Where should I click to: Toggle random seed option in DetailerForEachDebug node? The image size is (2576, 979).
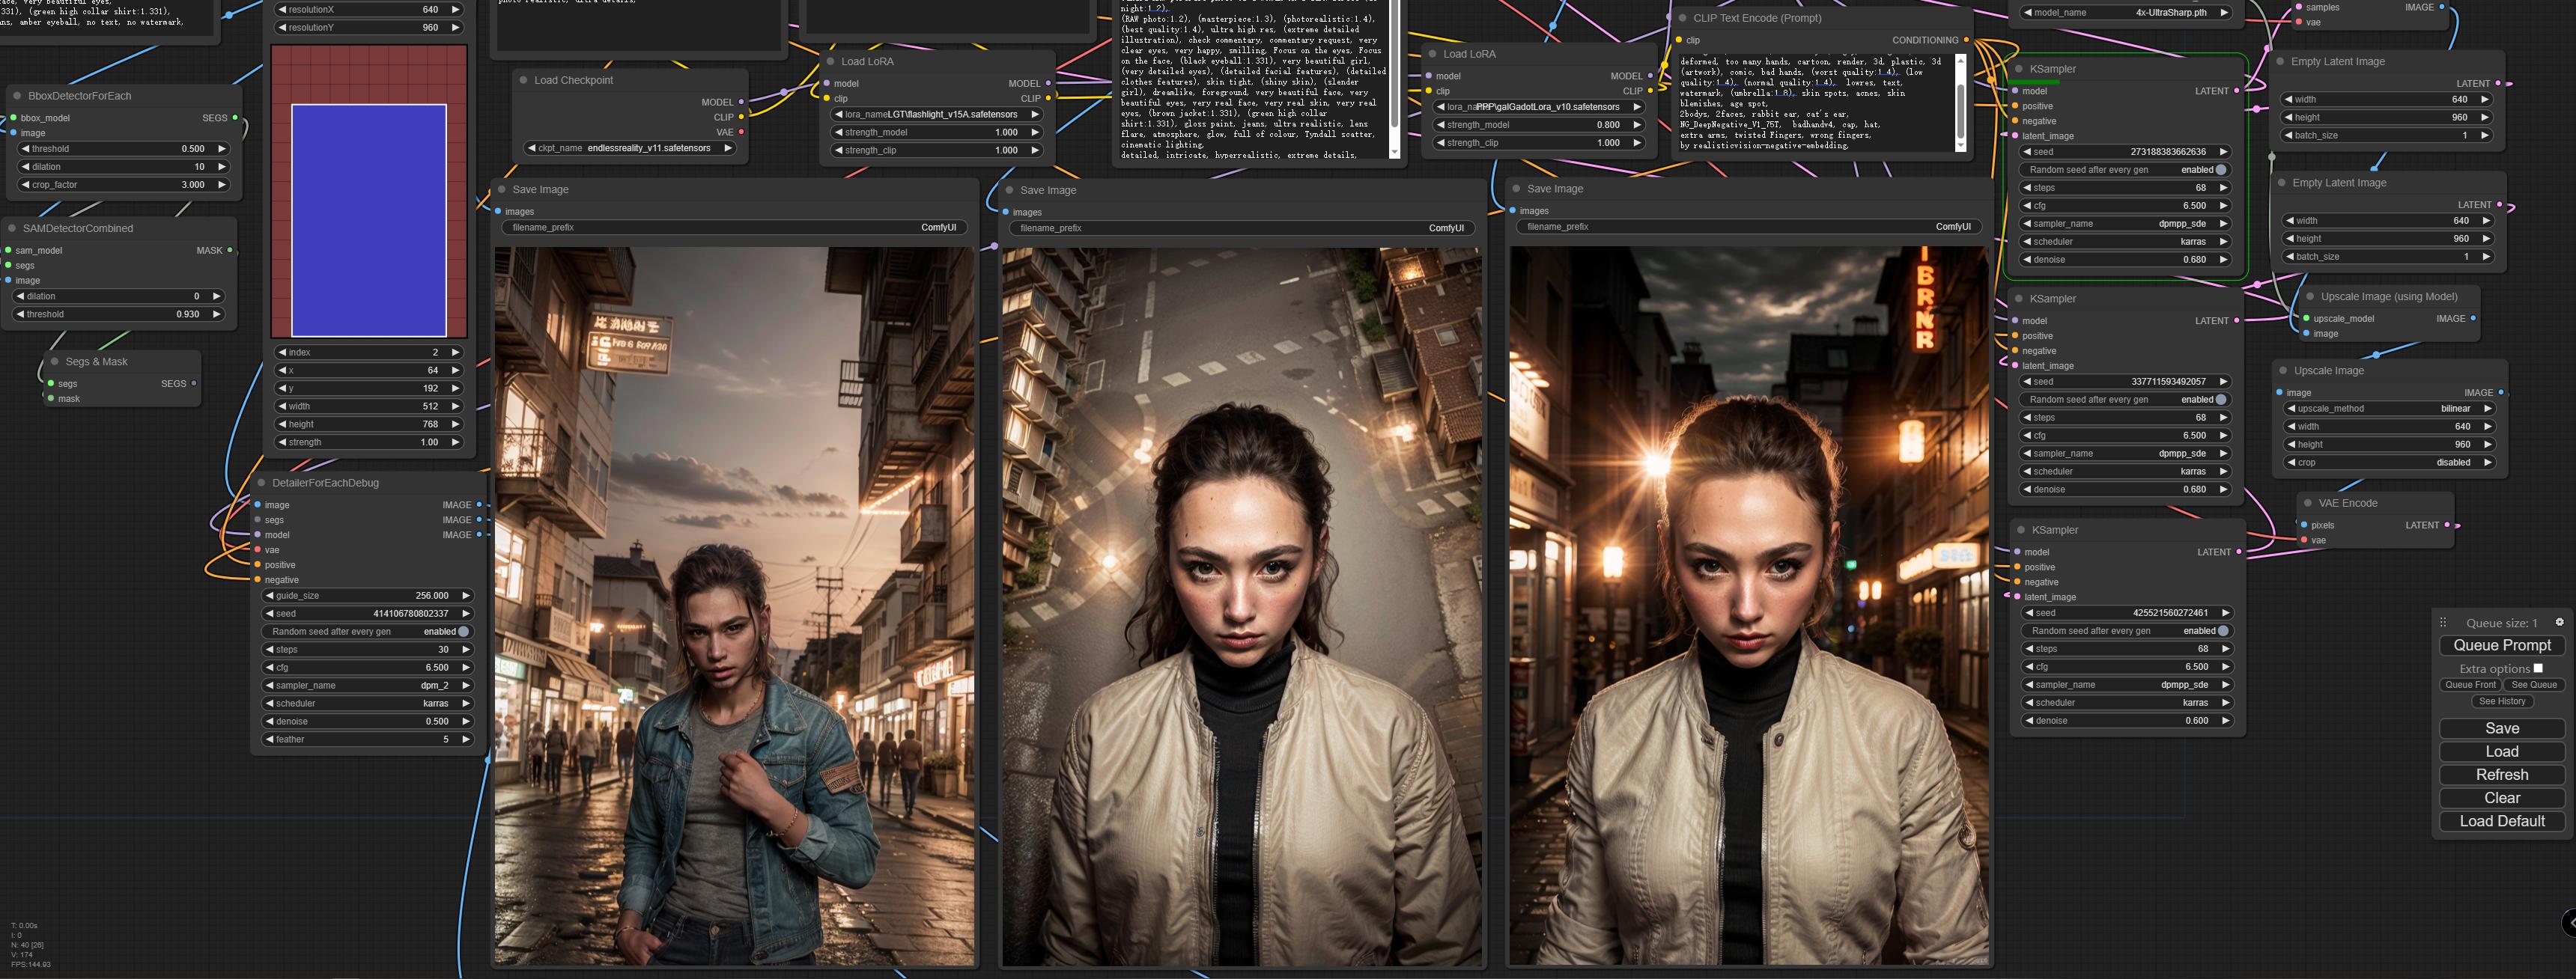[x=463, y=632]
